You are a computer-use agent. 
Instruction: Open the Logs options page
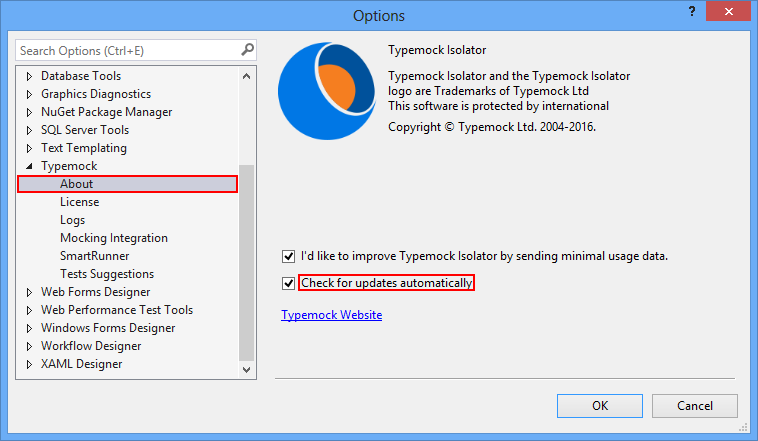pos(72,220)
